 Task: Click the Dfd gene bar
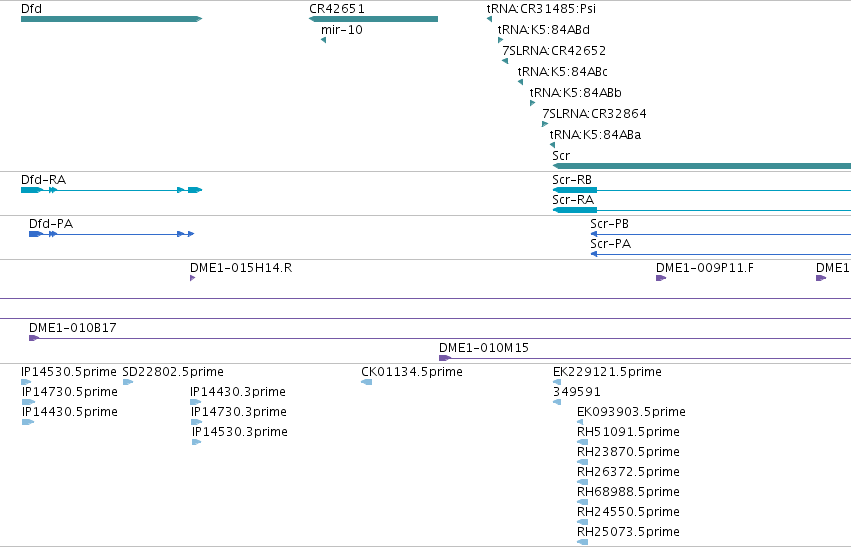coord(111,19)
